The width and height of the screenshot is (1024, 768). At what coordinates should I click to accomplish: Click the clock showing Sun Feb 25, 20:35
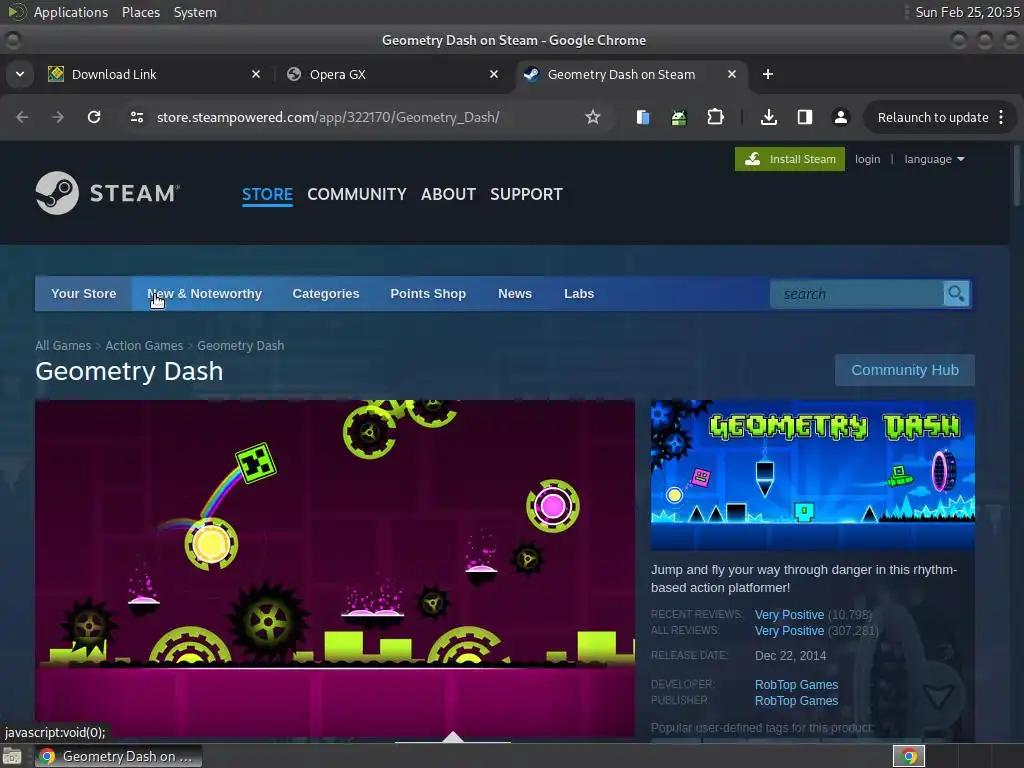point(967,12)
